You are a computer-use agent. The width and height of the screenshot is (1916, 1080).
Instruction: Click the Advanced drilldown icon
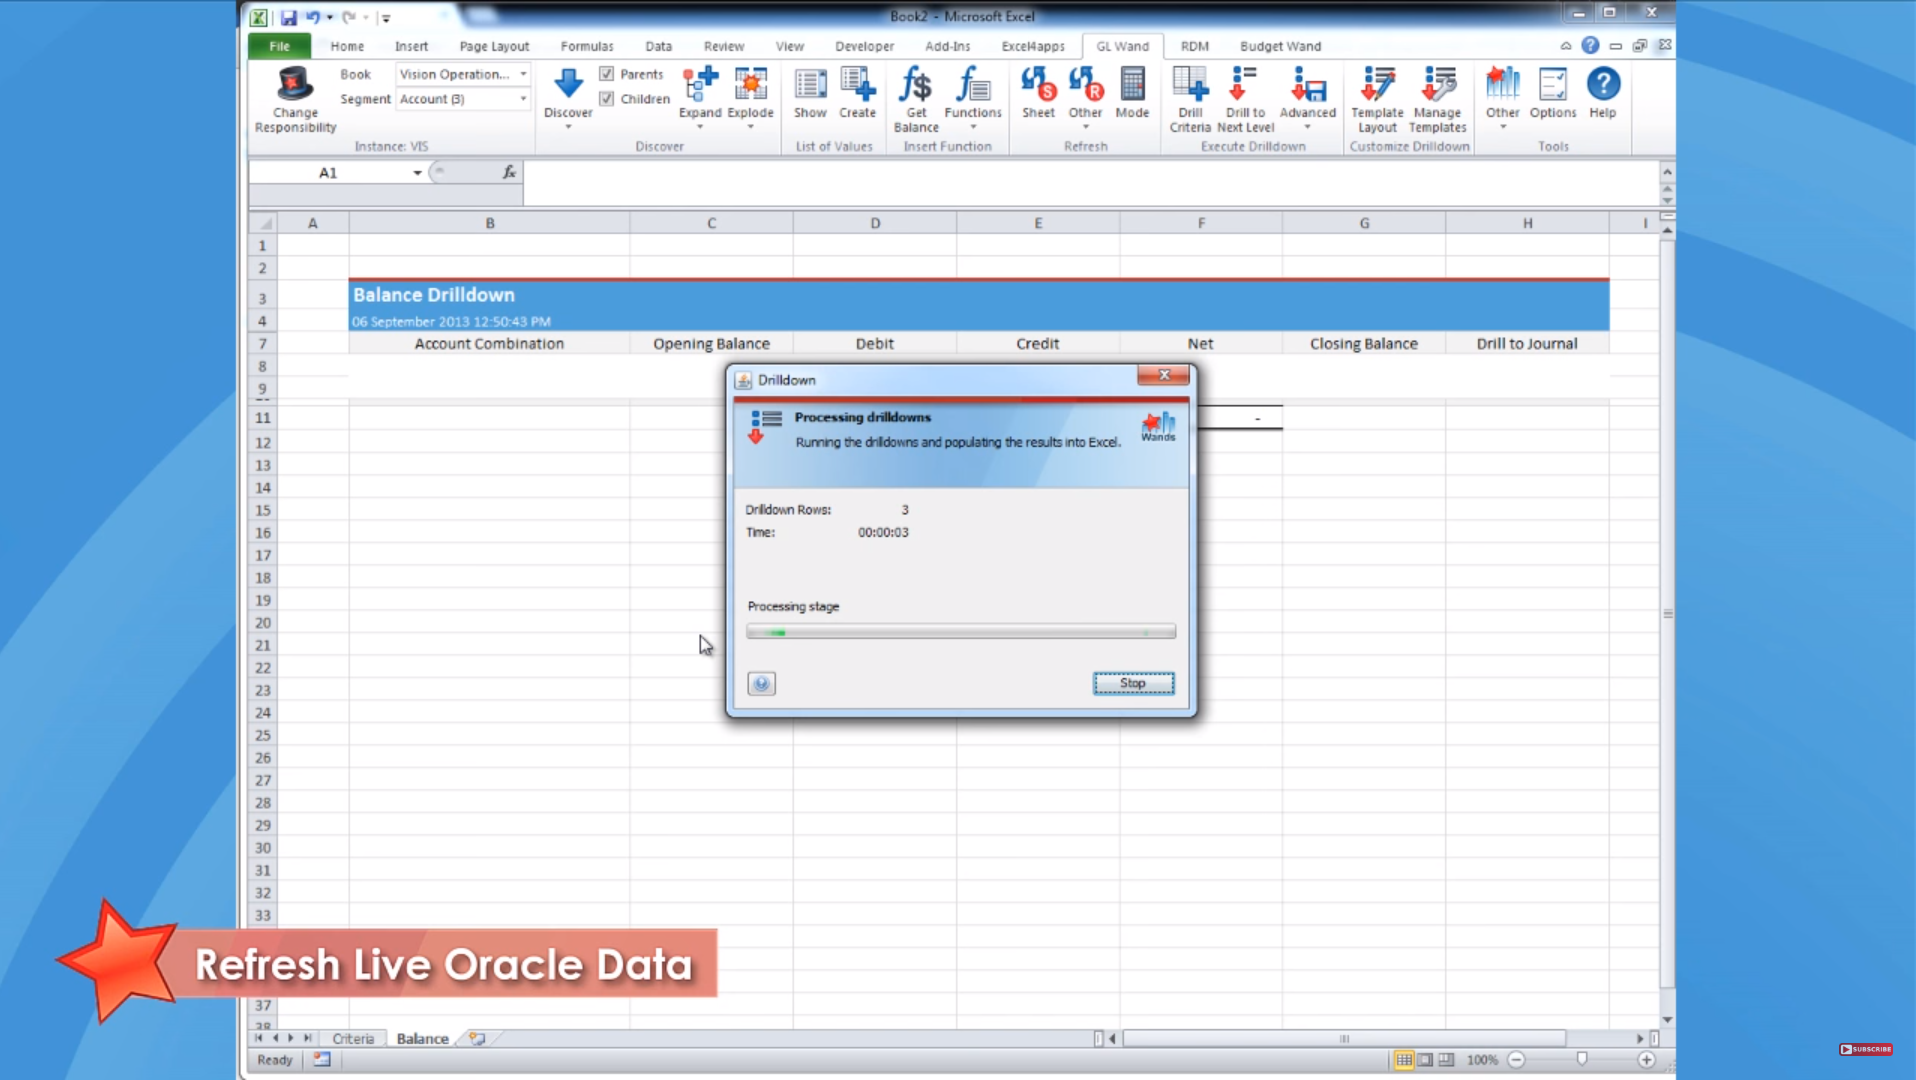[x=1307, y=84]
